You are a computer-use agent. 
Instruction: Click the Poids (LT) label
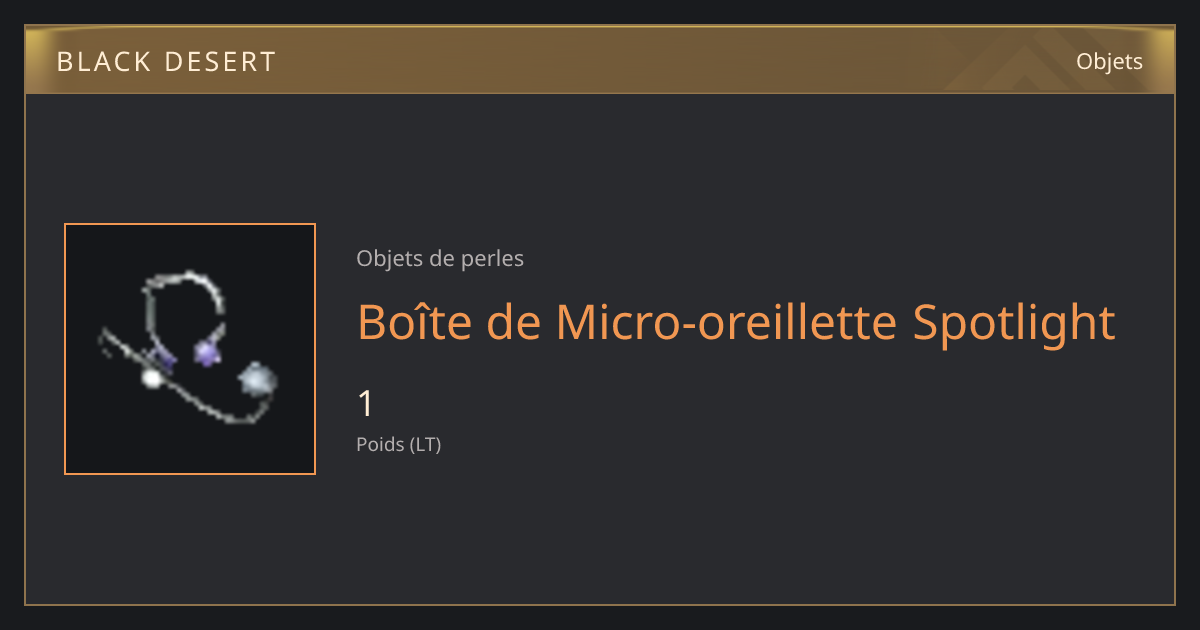tap(399, 444)
